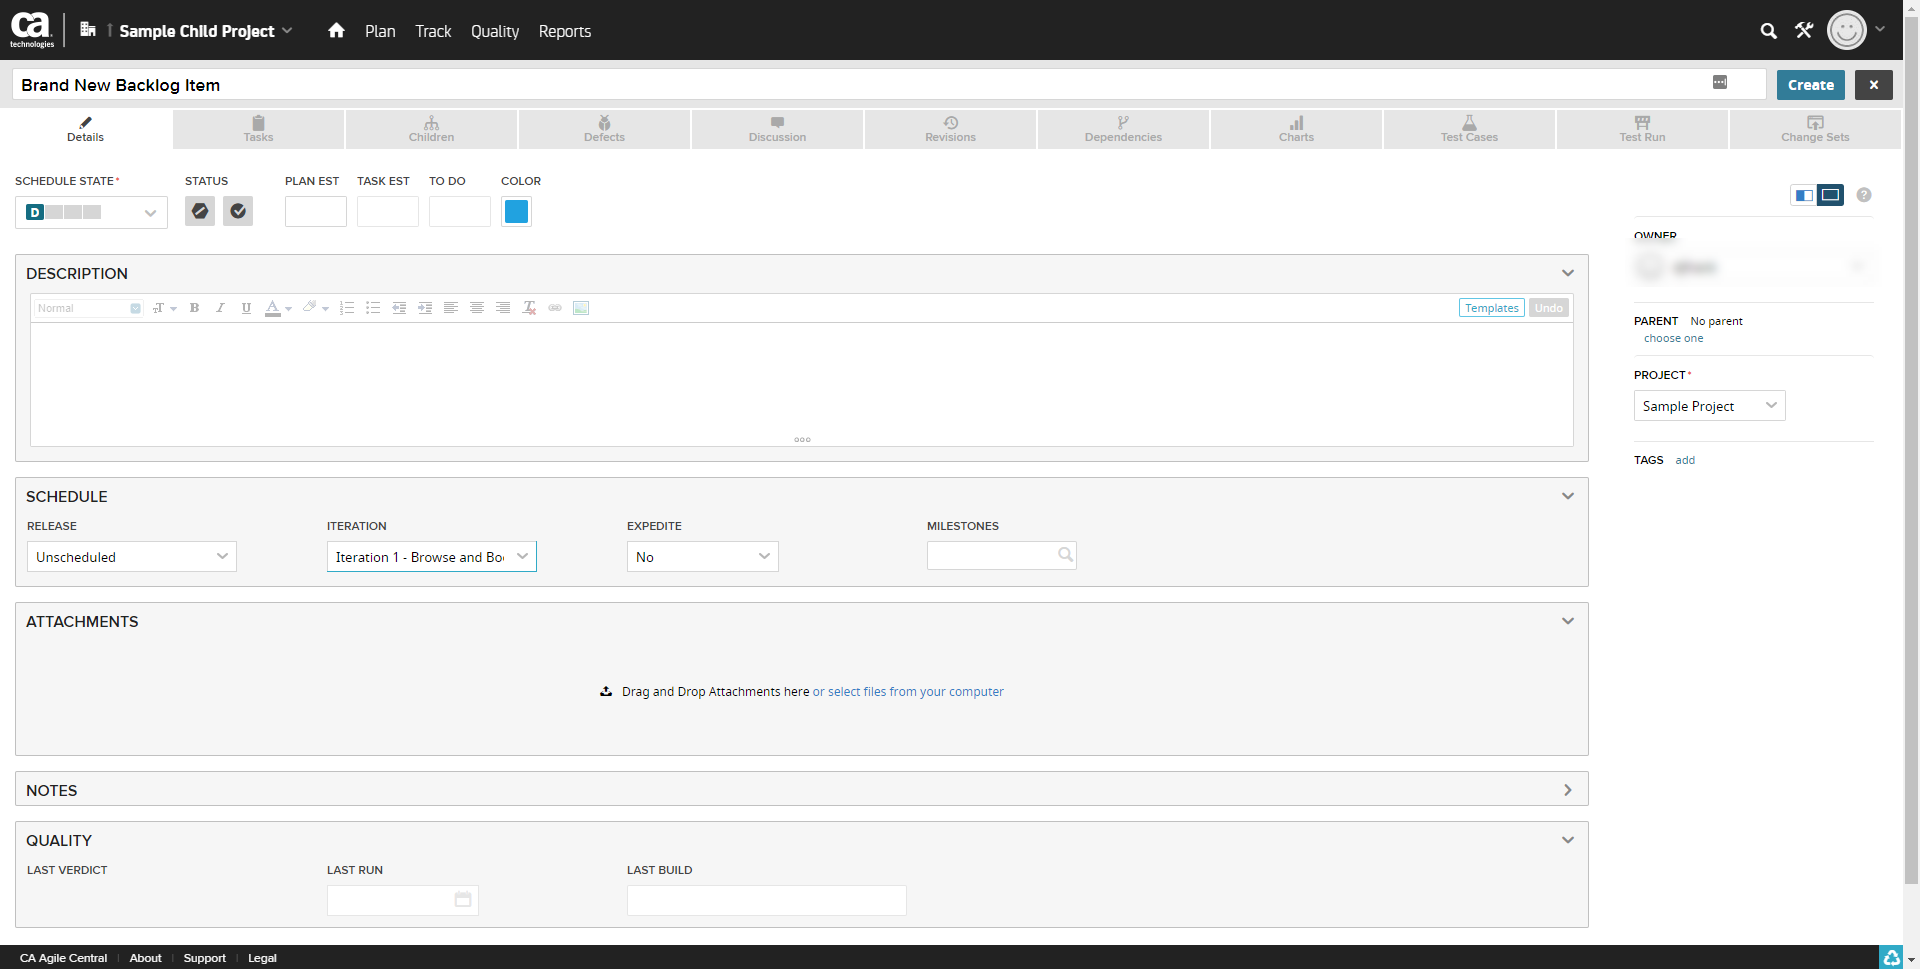Click the Create button

click(x=1810, y=85)
